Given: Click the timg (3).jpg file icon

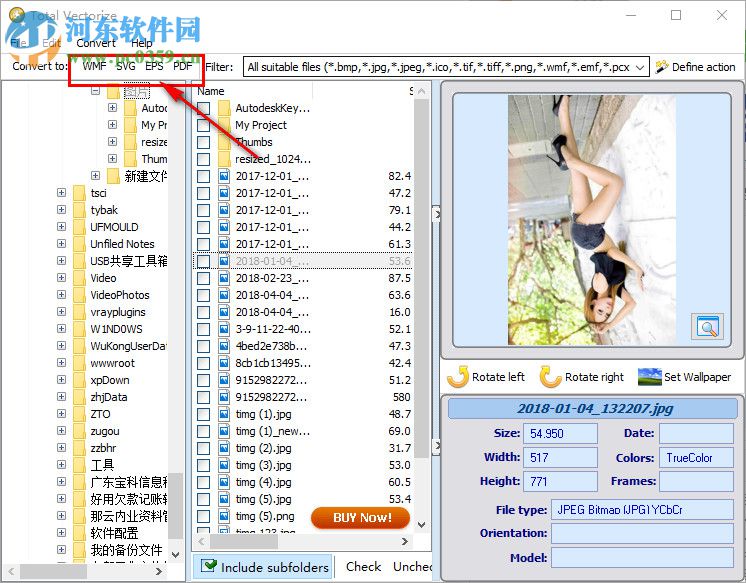Looking at the screenshot, I should (224, 465).
